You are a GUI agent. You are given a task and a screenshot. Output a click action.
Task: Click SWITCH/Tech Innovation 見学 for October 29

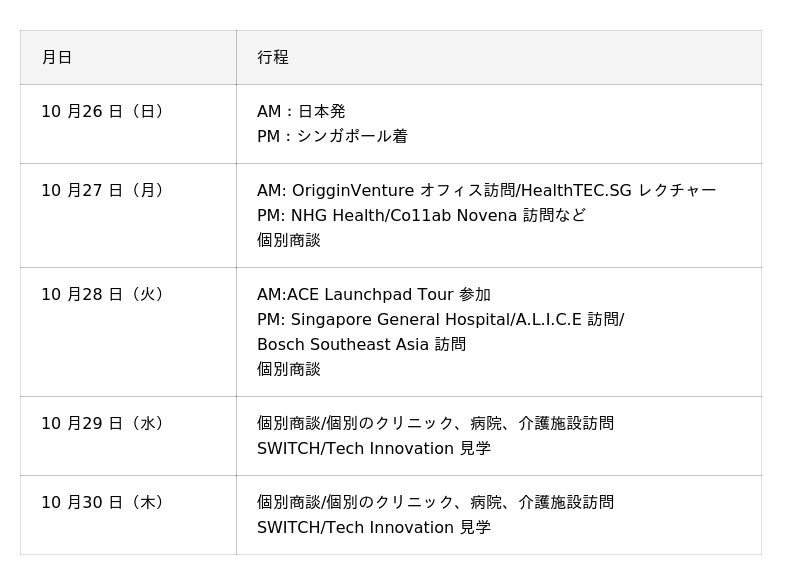tap(374, 449)
